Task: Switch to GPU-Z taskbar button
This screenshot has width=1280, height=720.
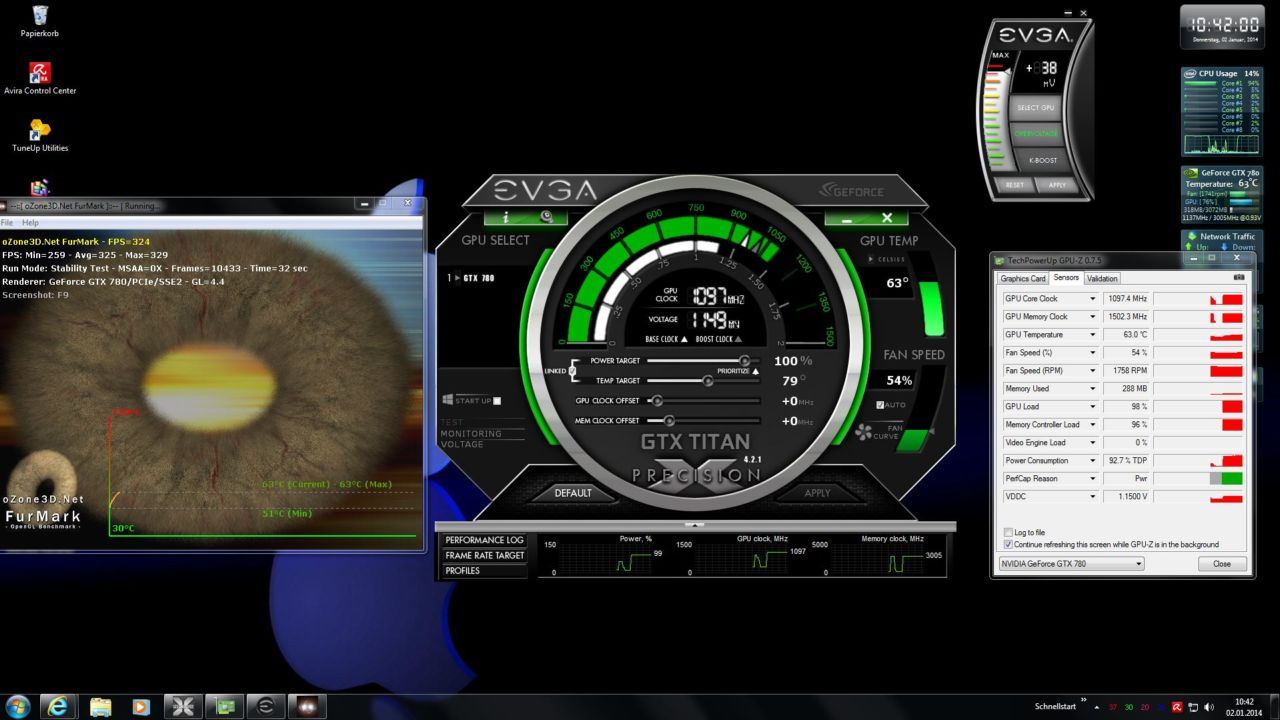Action: (225, 706)
